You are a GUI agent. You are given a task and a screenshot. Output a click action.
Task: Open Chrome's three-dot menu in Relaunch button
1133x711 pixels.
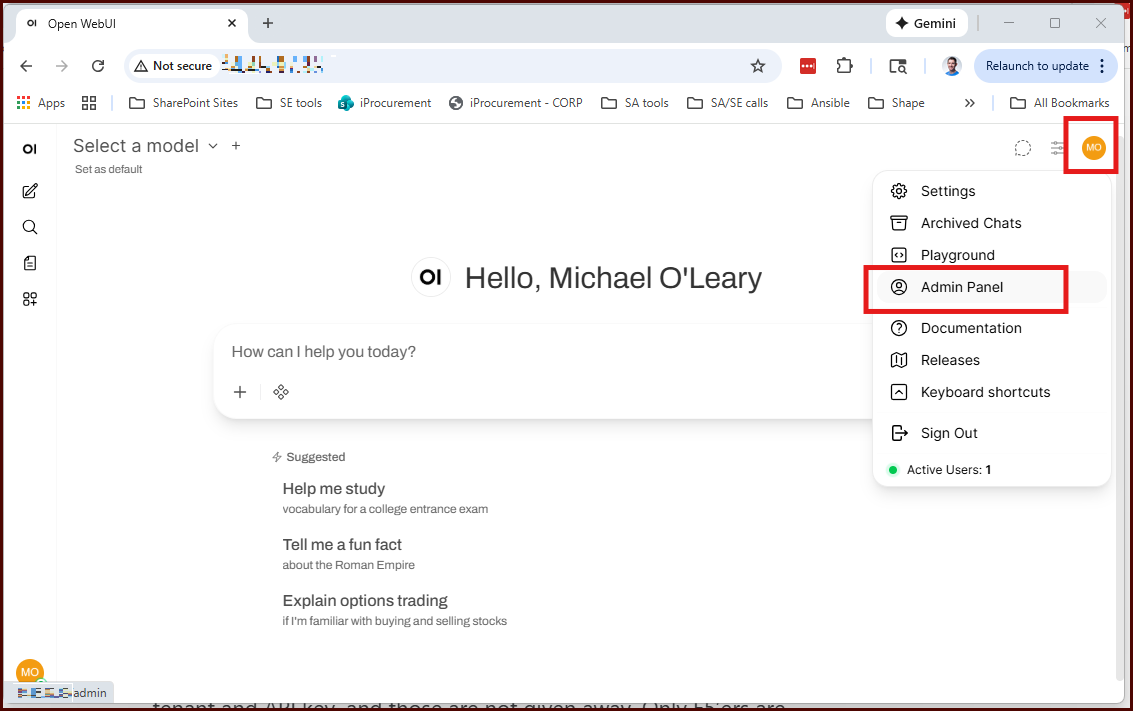(1102, 66)
